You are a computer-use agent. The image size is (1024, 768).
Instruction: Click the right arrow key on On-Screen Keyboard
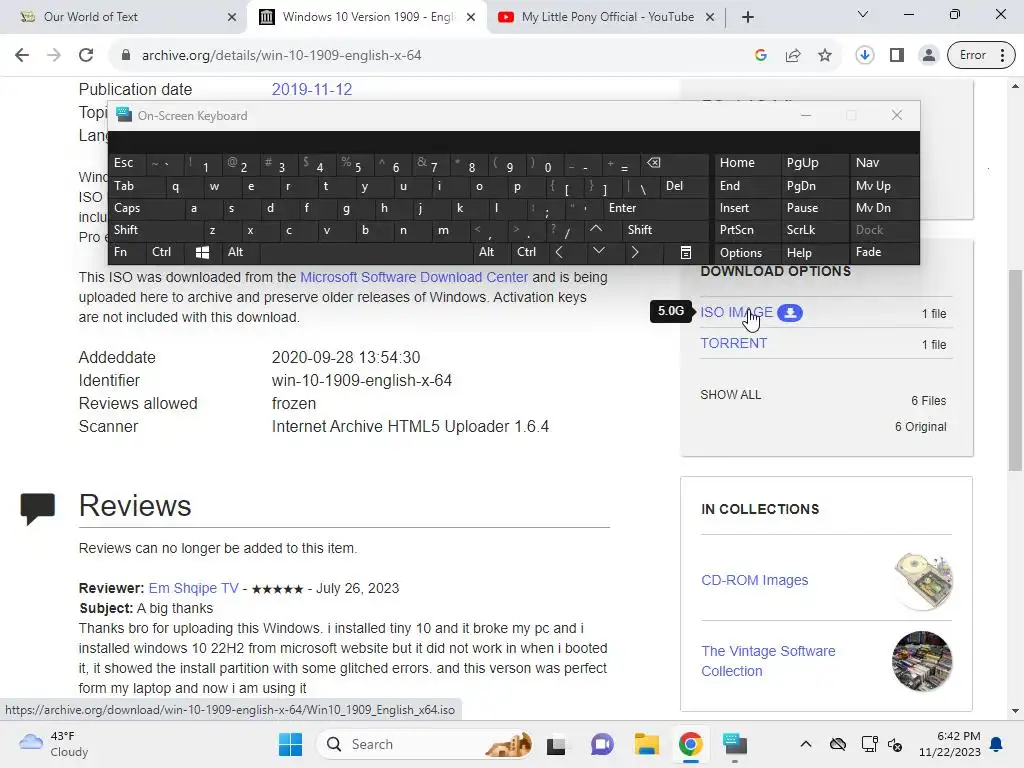pos(634,252)
